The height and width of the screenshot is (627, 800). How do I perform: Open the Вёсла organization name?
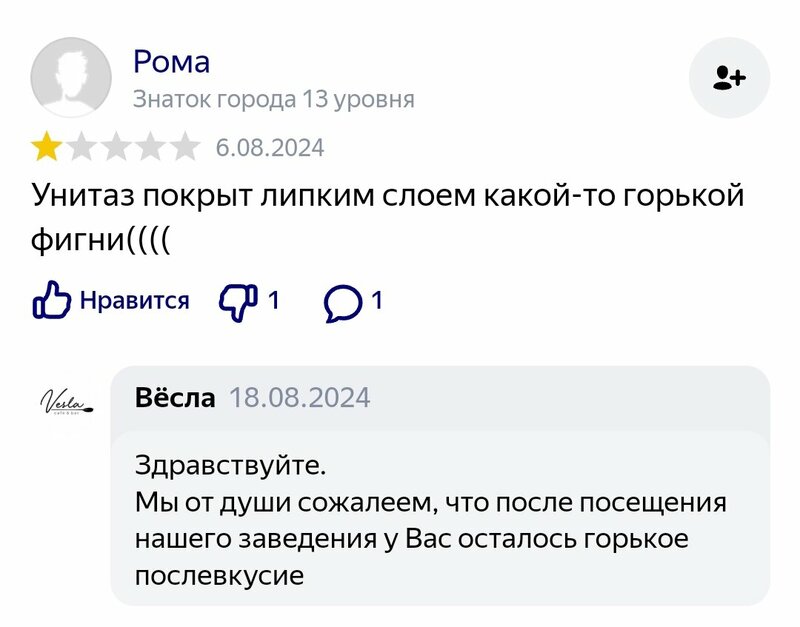pyautogui.click(x=175, y=397)
